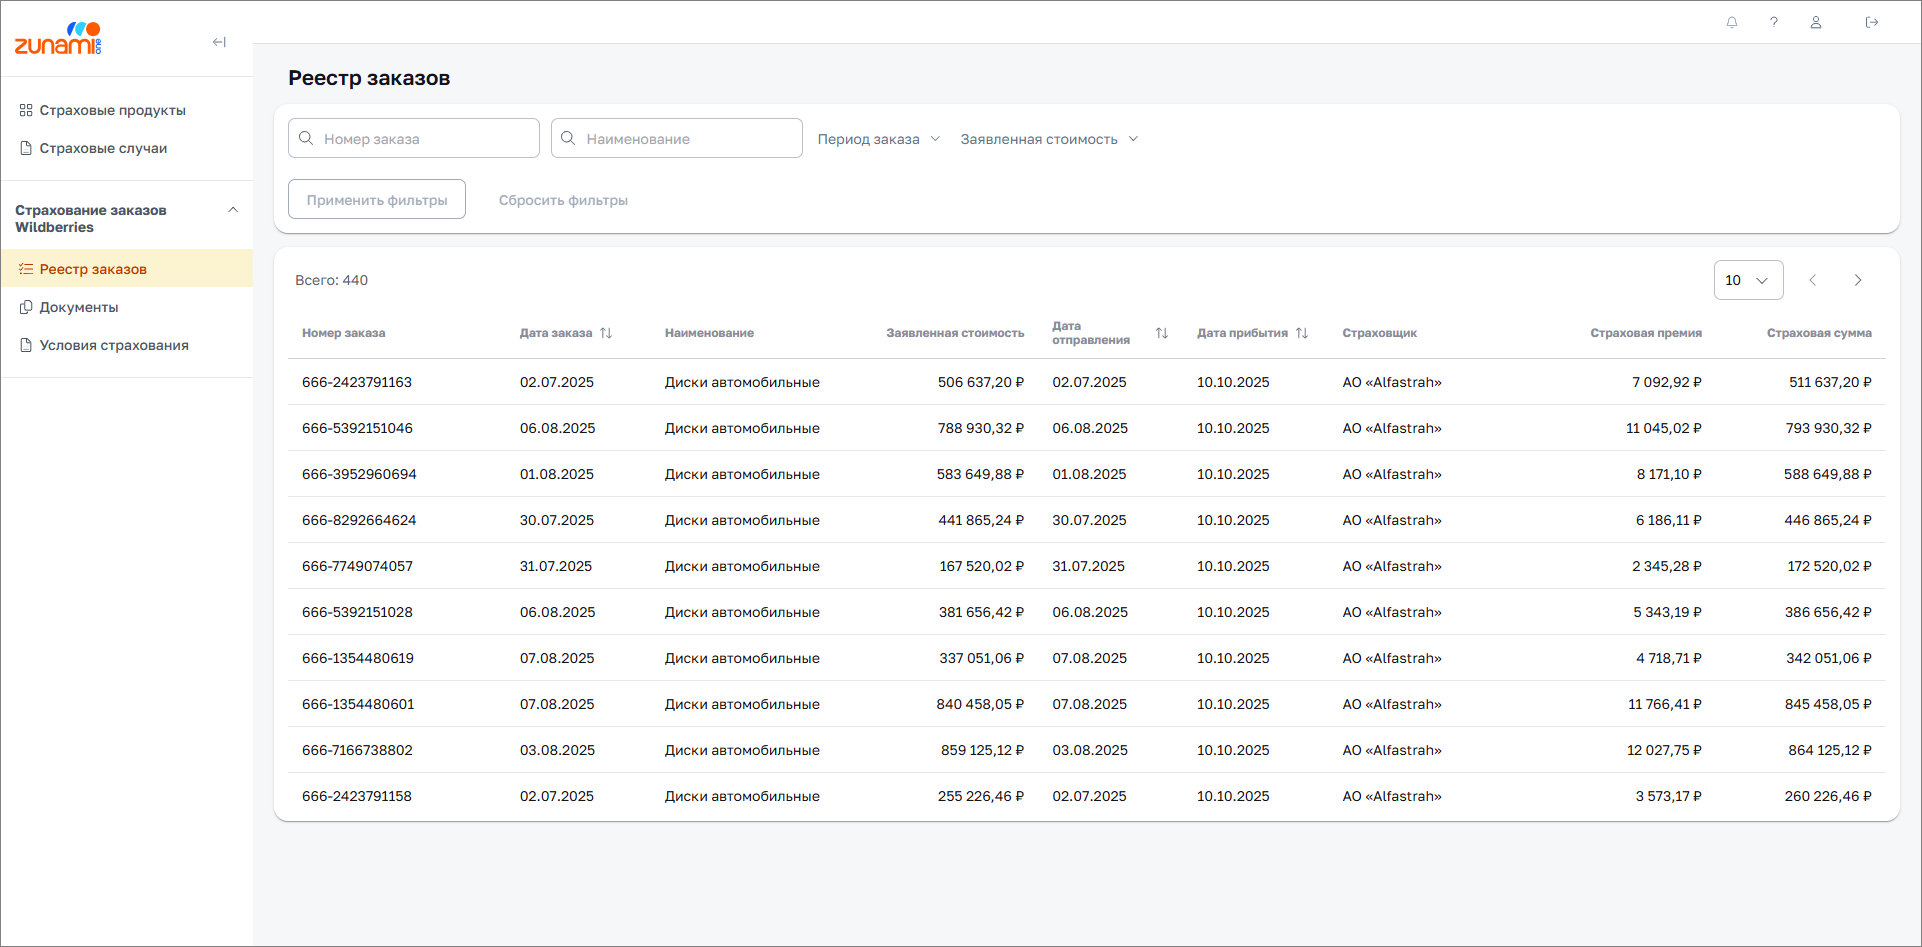This screenshot has width=1922, height=947.
Task: Sort by Дата отправления column arrows
Action: pyautogui.click(x=1162, y=333)
